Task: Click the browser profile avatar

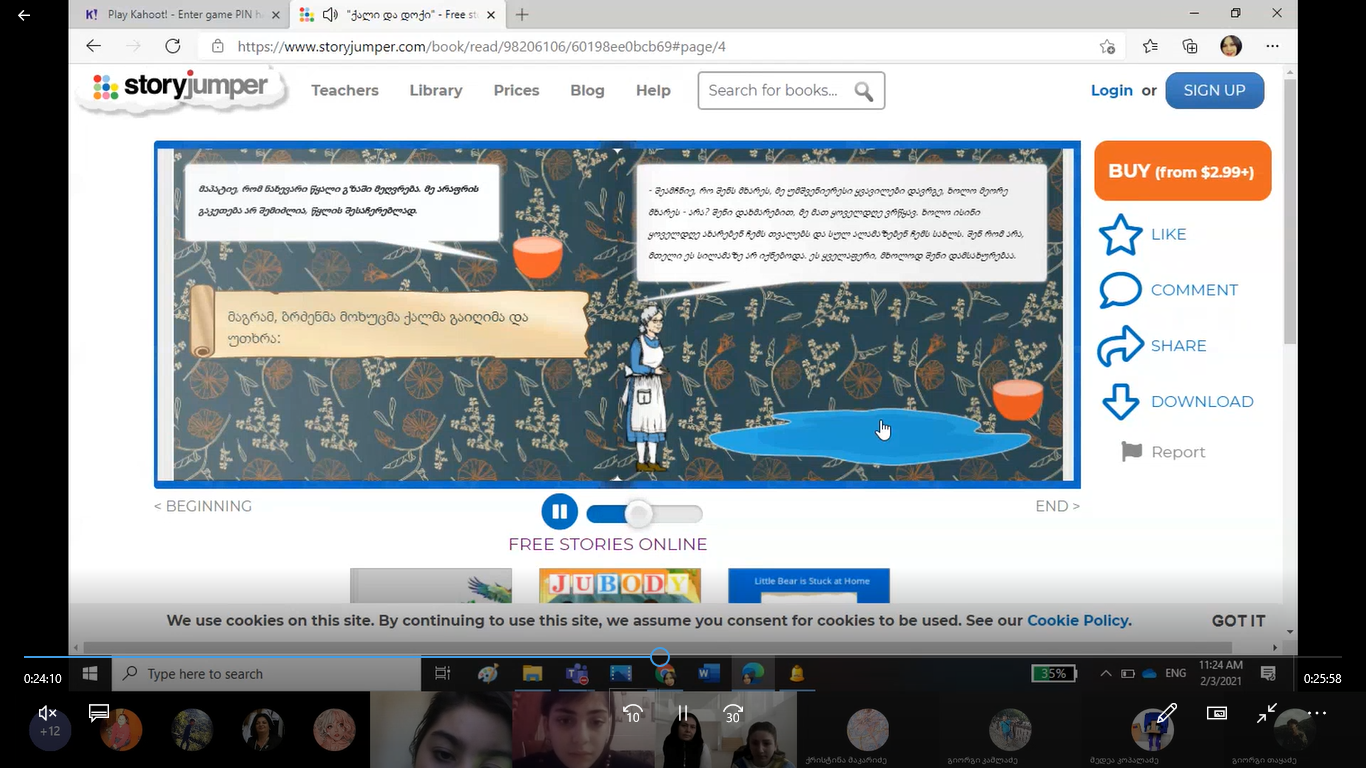Action: click(1231, 46)
